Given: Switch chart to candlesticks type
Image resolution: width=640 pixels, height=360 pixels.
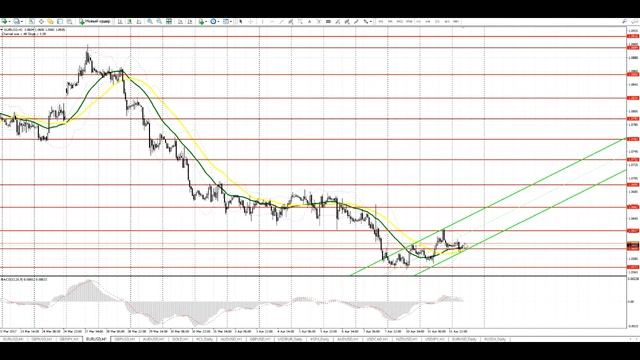Looking at the screenshot, I should tap(129, 21).
